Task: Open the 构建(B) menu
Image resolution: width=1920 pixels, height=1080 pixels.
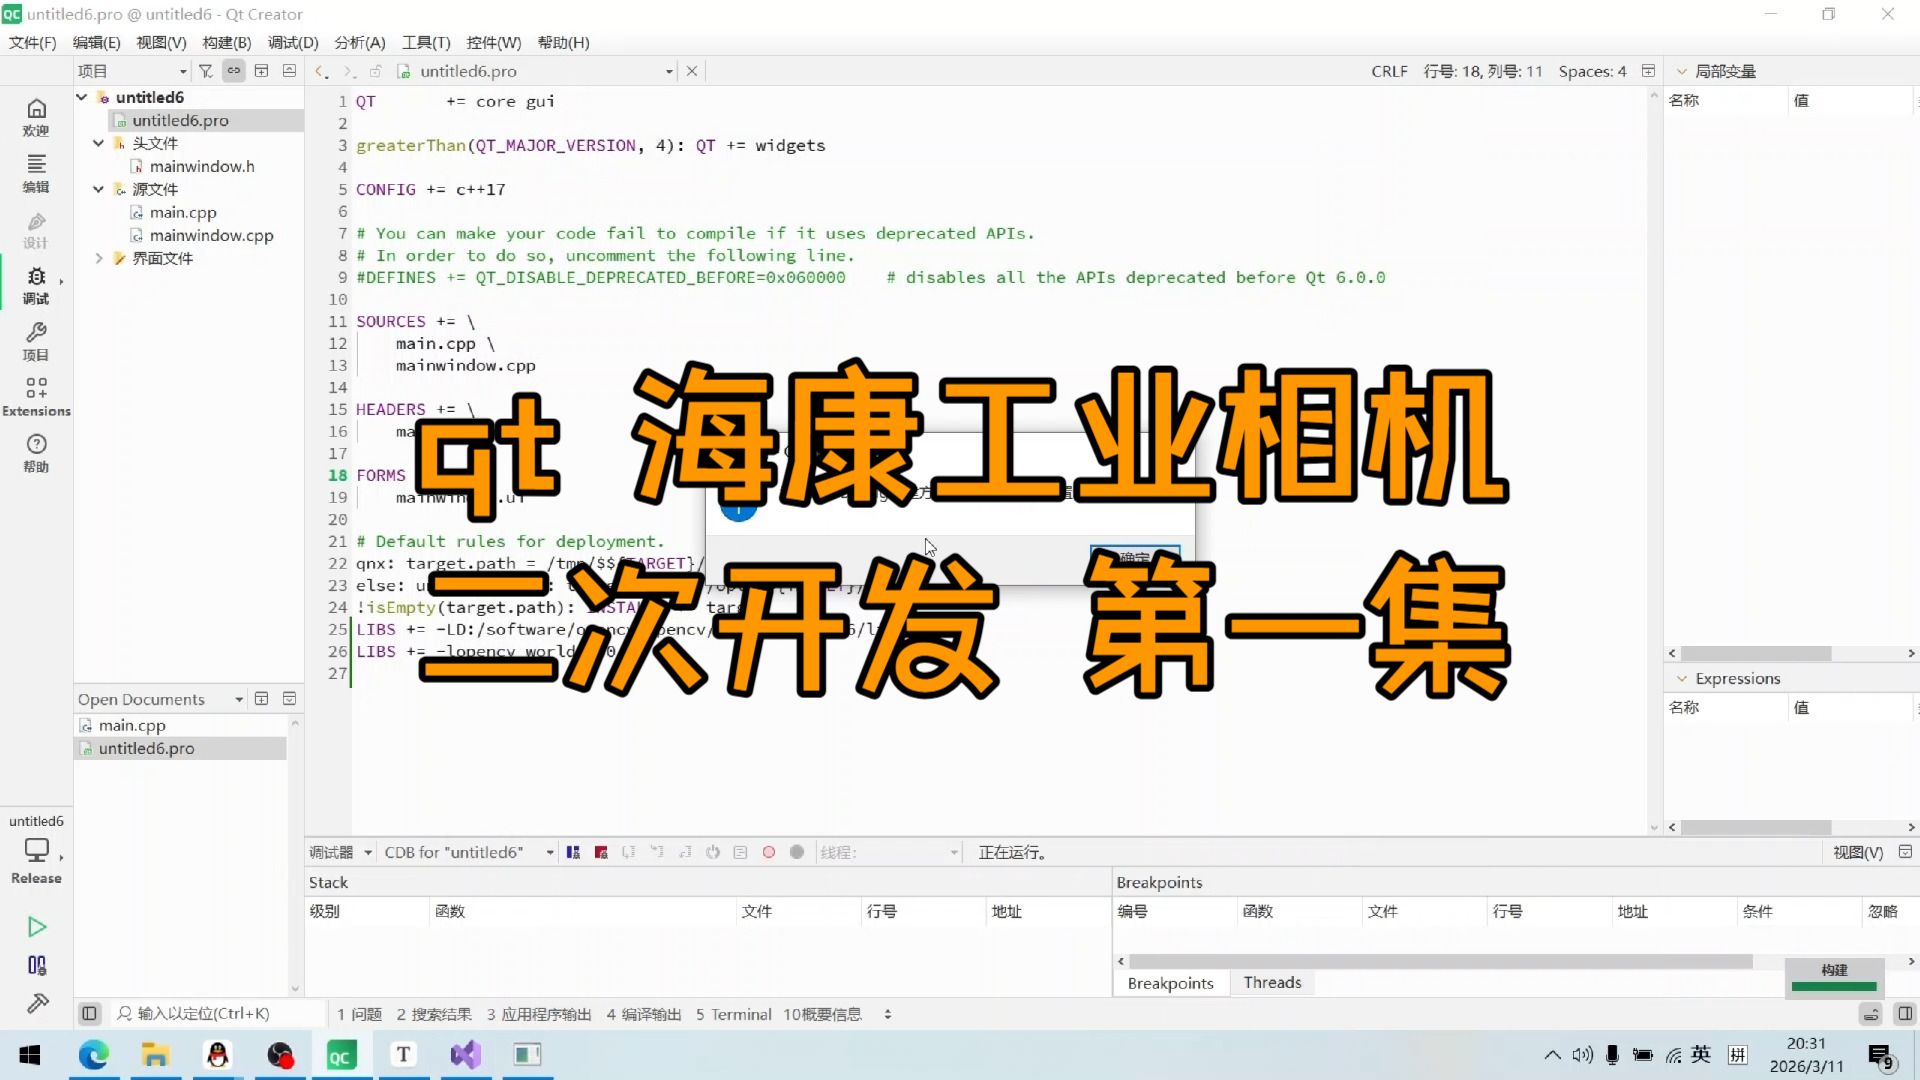Action: (226, 42)
